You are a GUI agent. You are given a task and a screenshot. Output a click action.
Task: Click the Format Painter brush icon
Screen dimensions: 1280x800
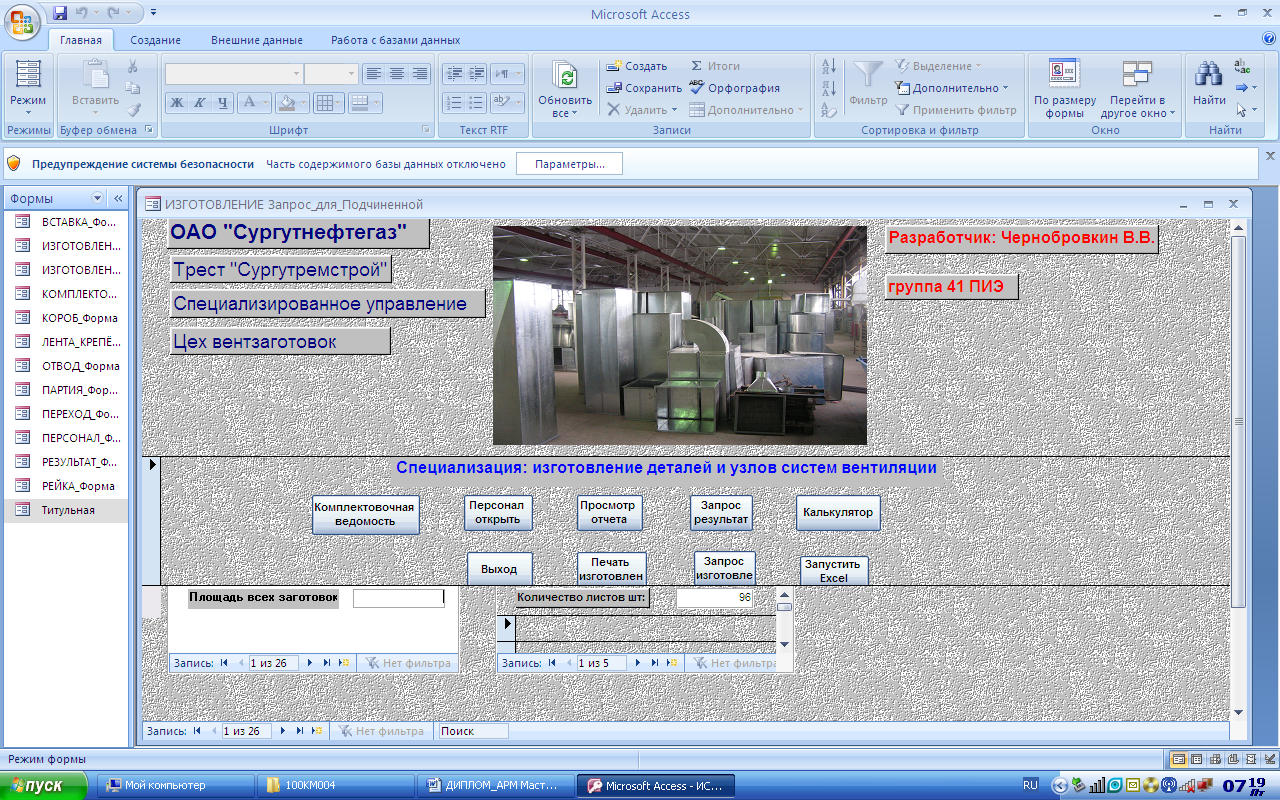(132, 110)
